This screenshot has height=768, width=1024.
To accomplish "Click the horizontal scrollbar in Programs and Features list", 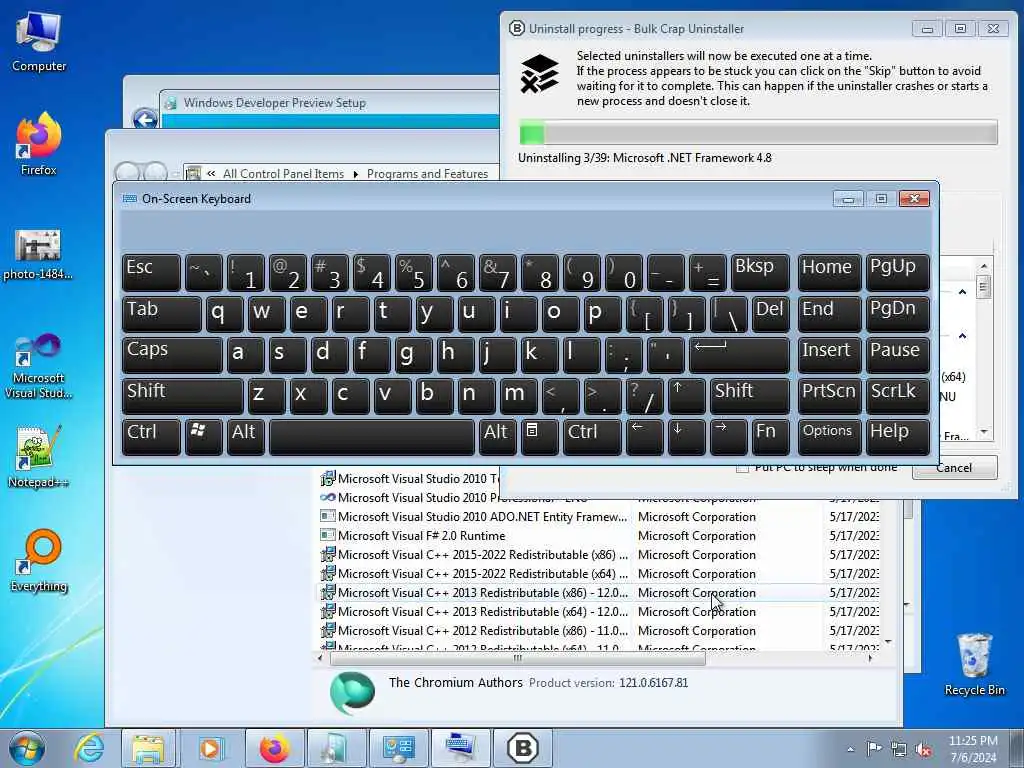I will [x=517, y=658].
